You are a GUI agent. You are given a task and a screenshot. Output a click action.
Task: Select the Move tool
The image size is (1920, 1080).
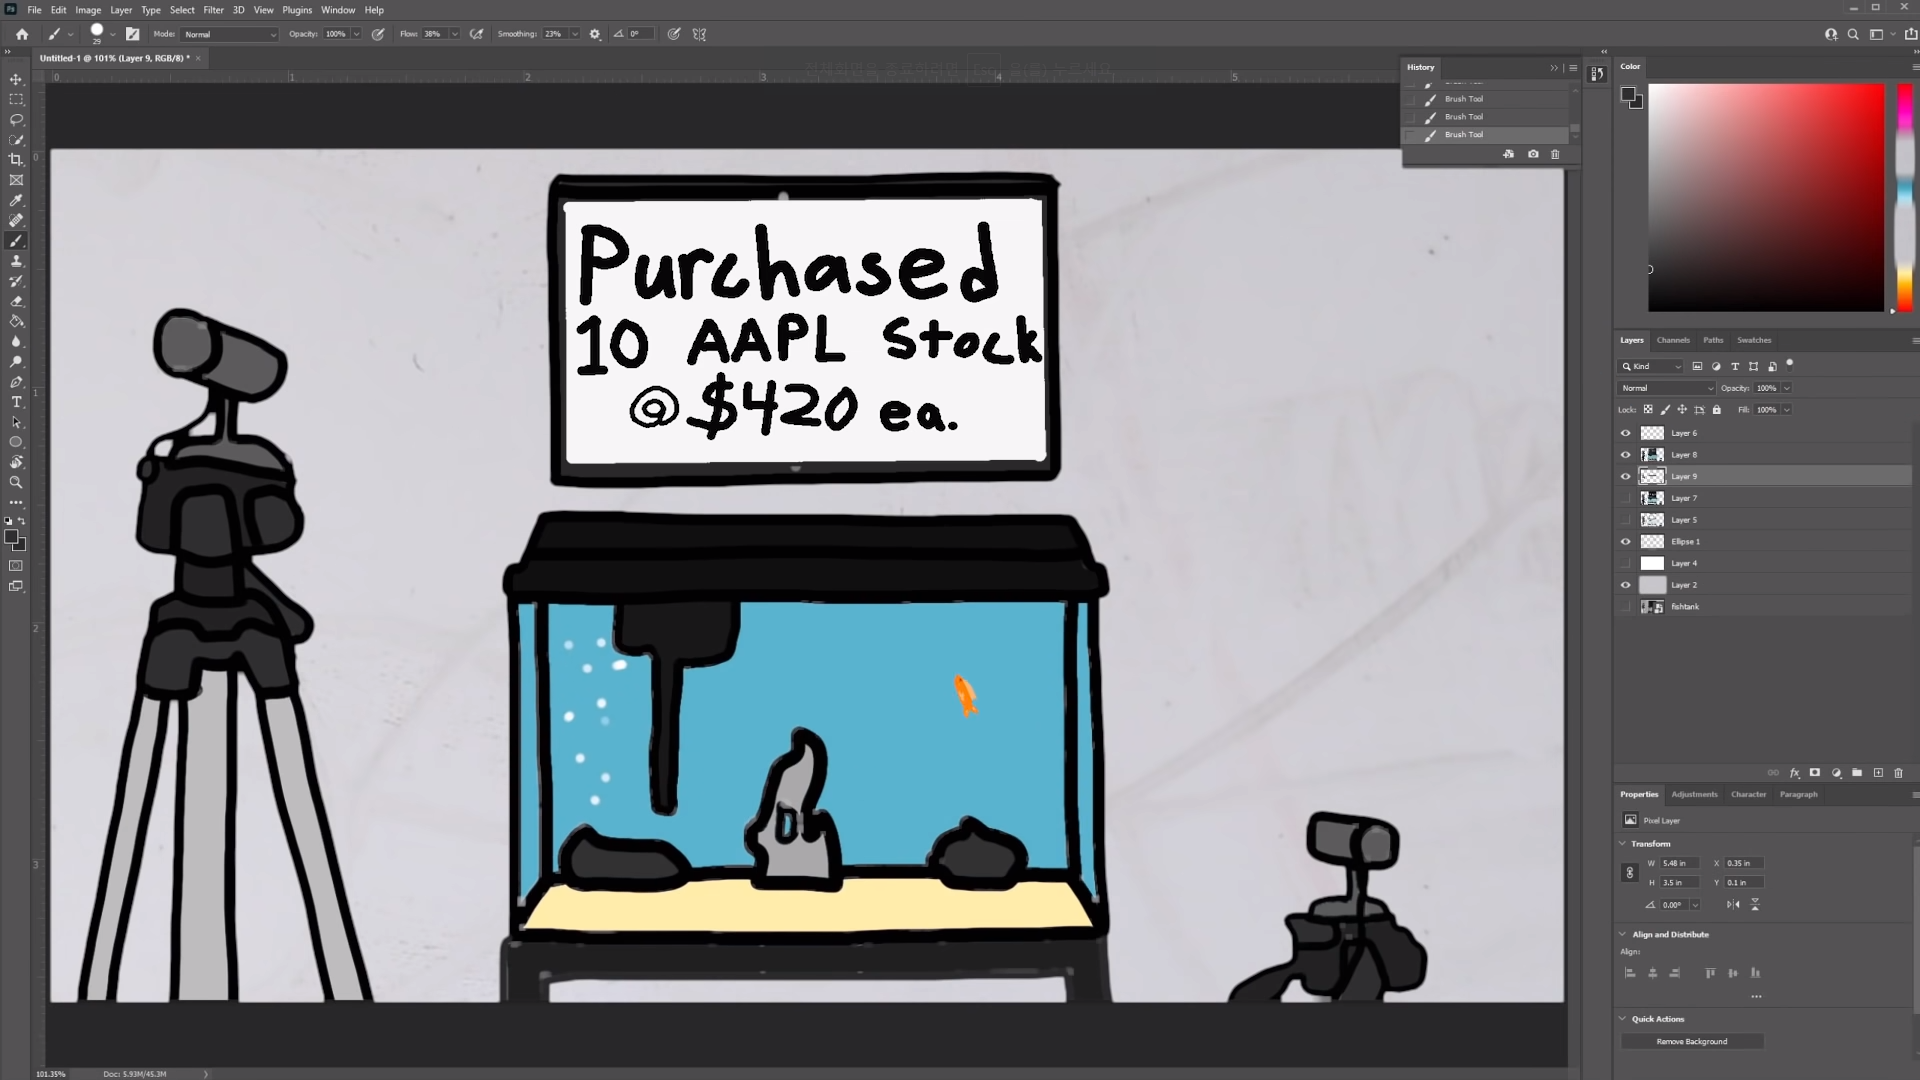pyautogui.click(x=16, y=79)
